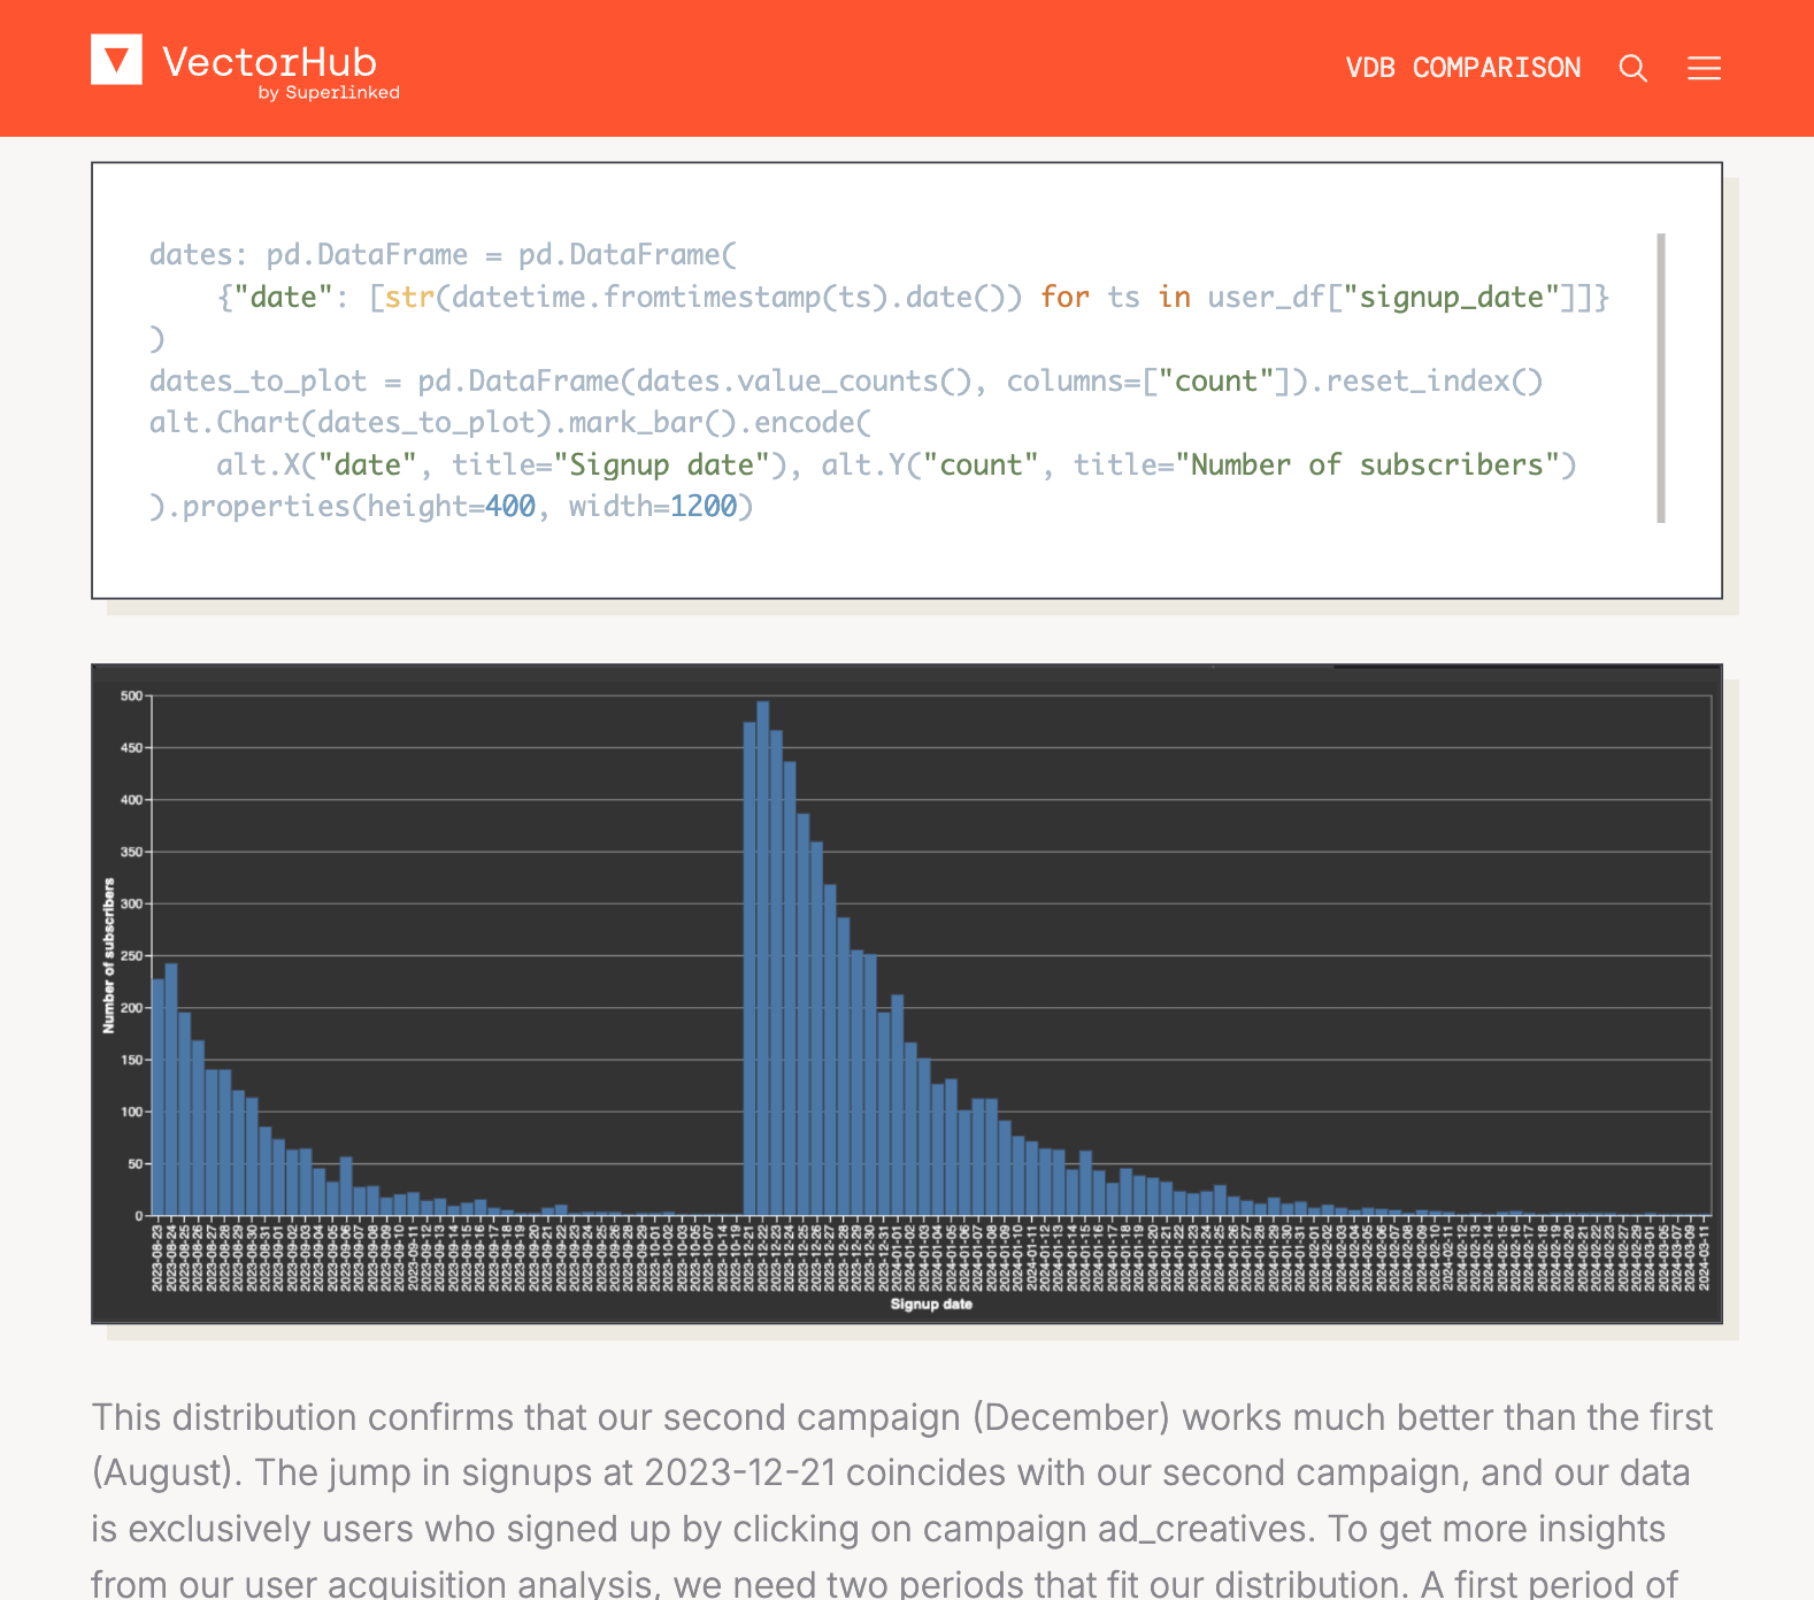
Task: Click the 'by Superlinked' tagline
Action: click(329, 93)
